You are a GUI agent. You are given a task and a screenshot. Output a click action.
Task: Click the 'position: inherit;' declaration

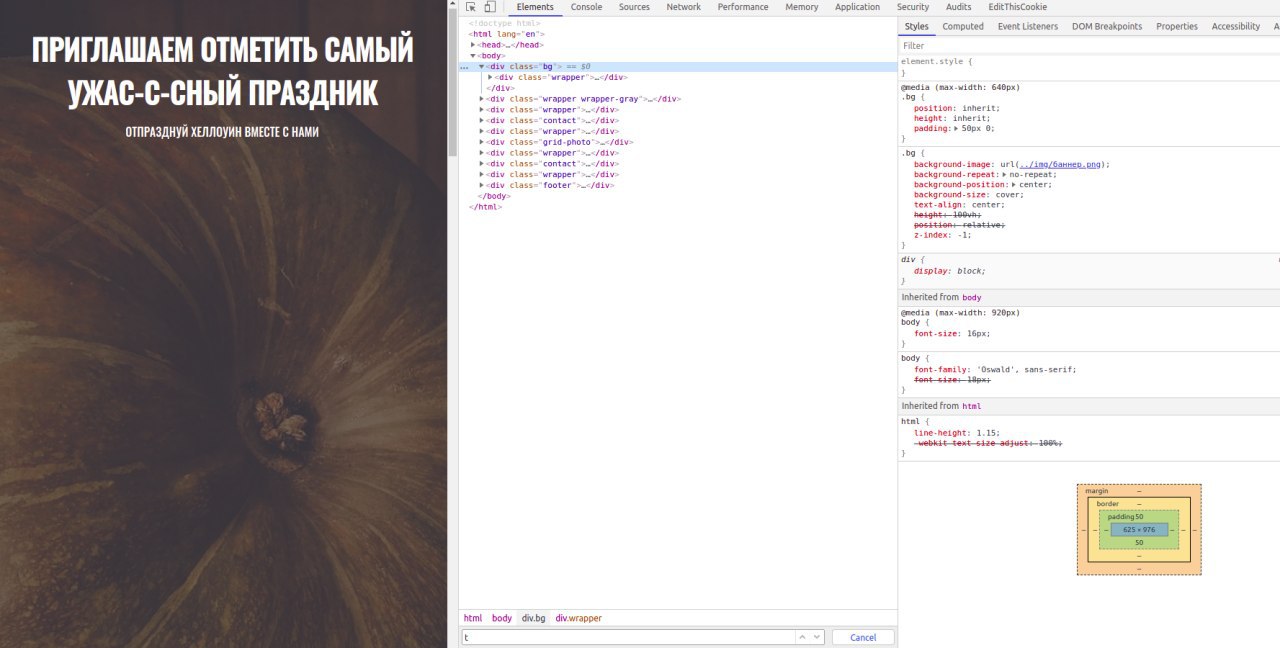coord(957,108)
